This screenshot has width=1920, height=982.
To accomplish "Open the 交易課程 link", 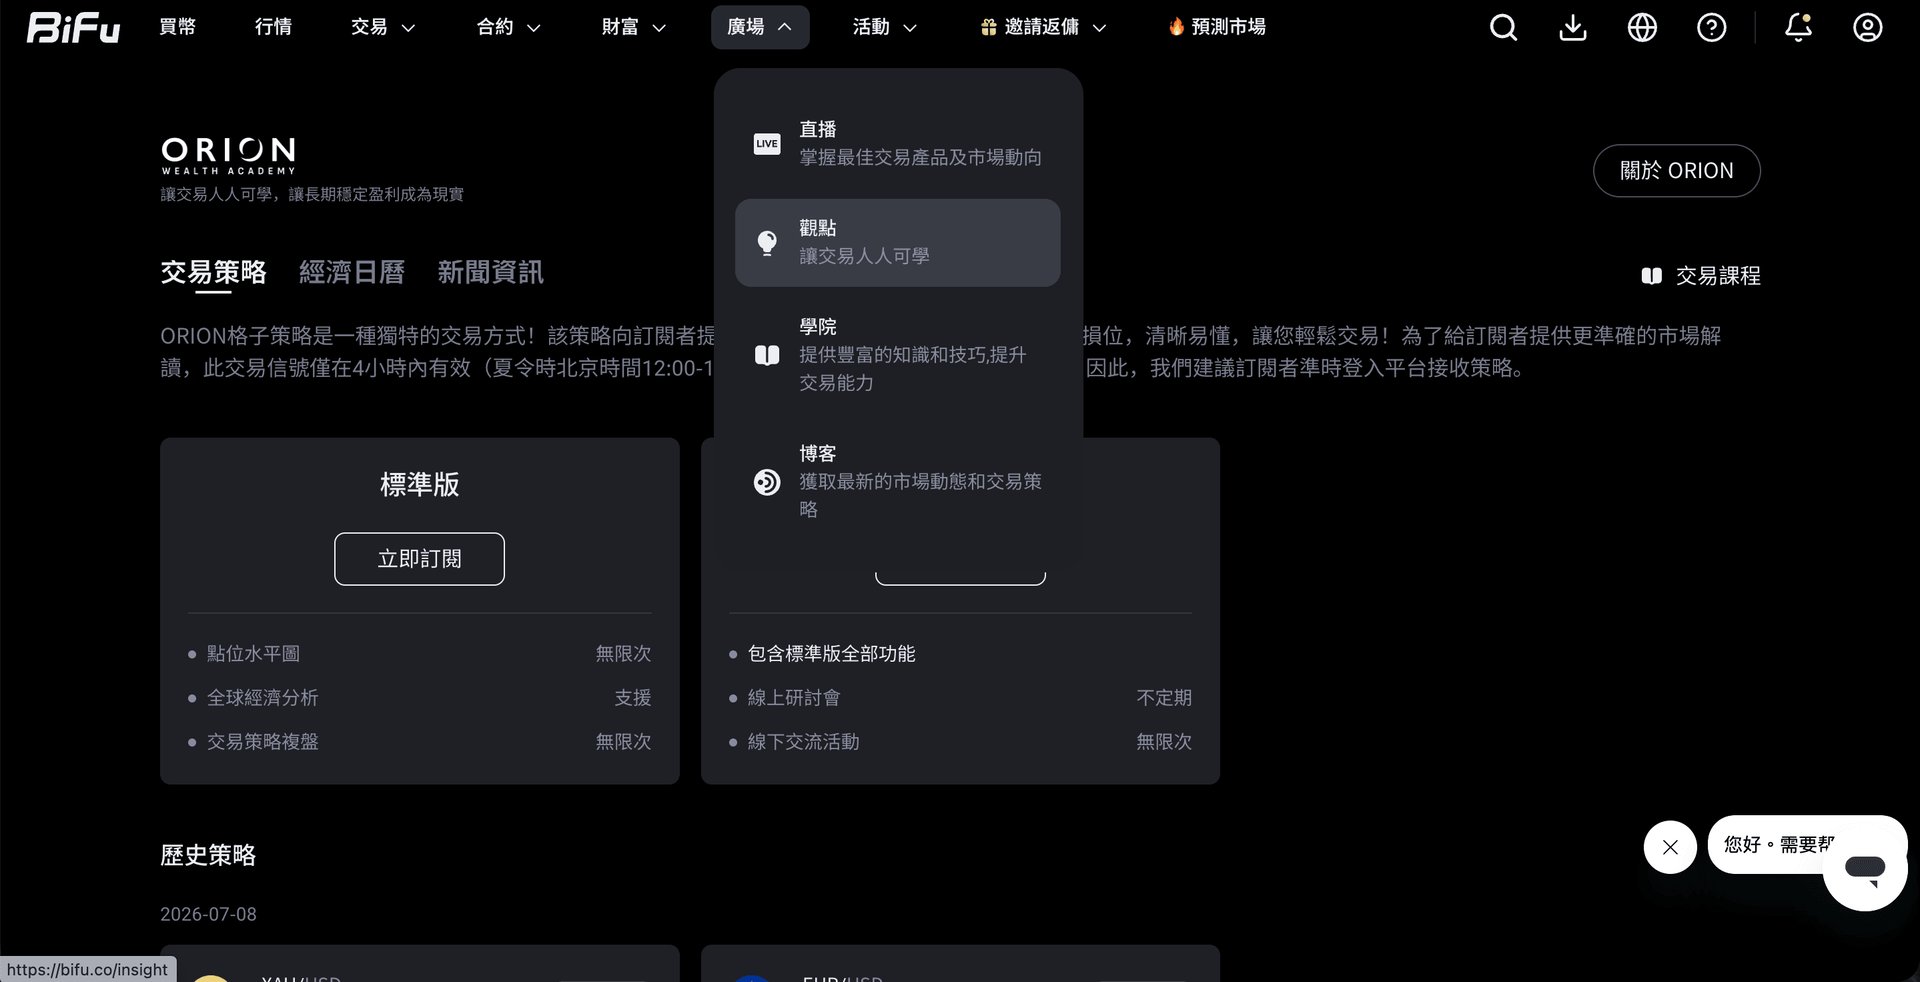I will pos(1701,276).
